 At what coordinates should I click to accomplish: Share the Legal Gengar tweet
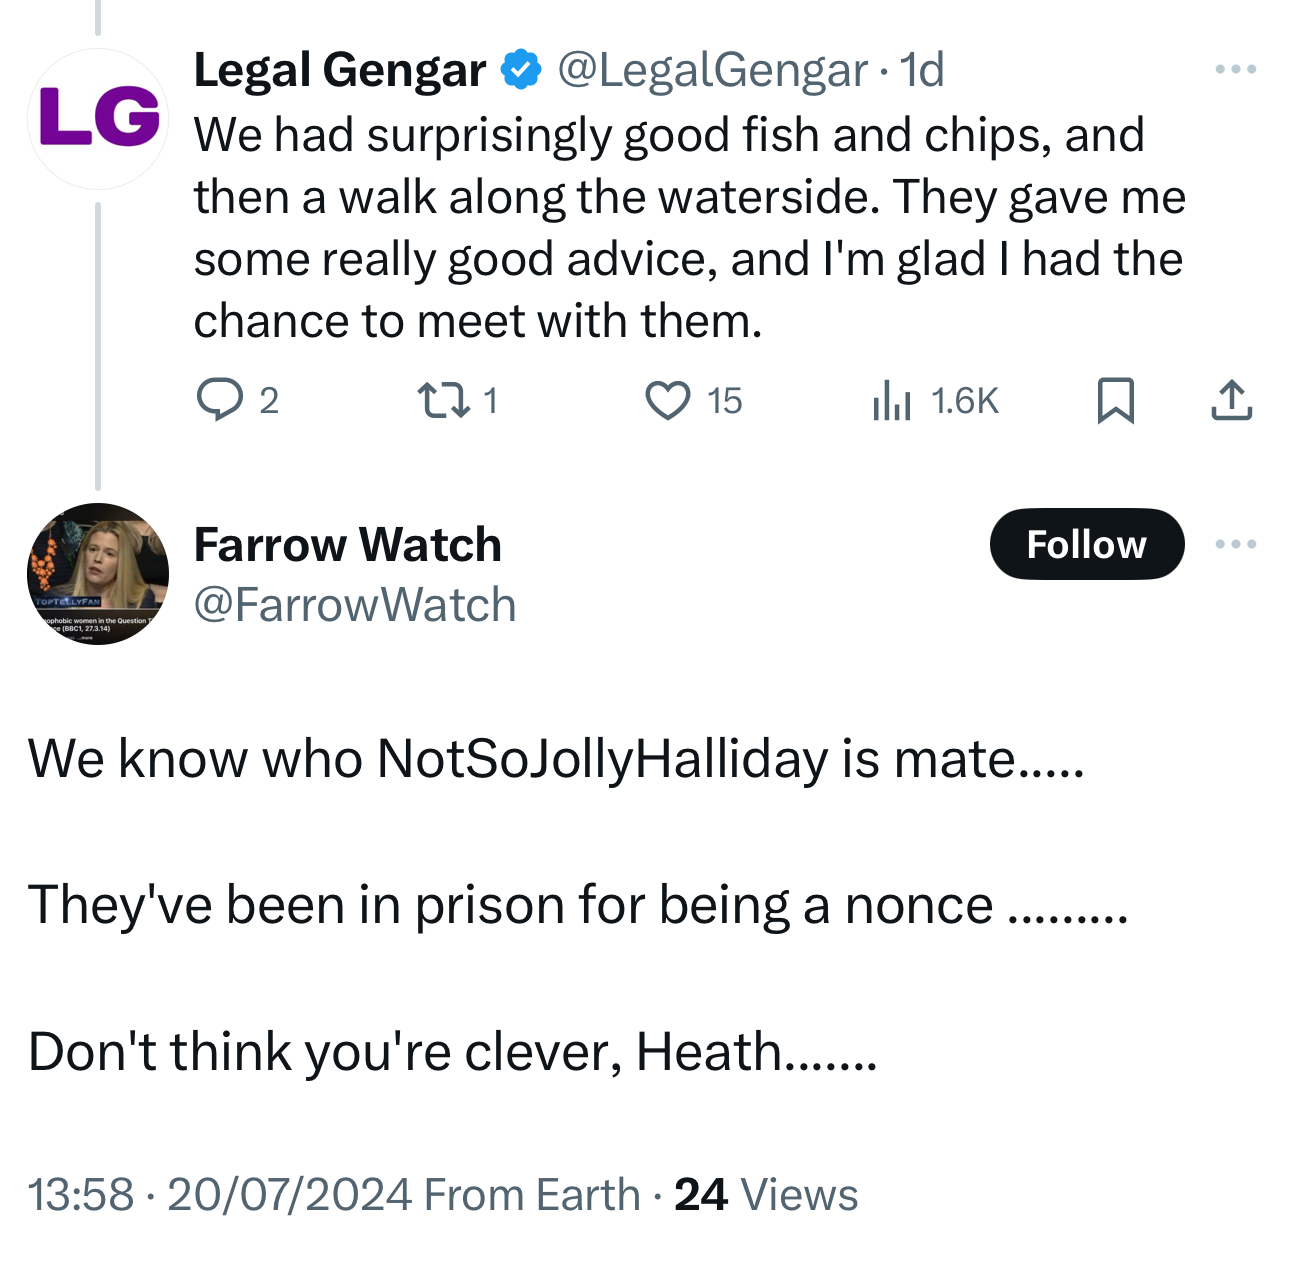click(x=1231, y=400)
